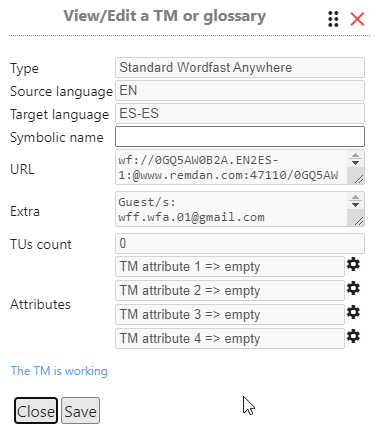
Task: Click Extra text area scroll up arrow
Action: 355,197
